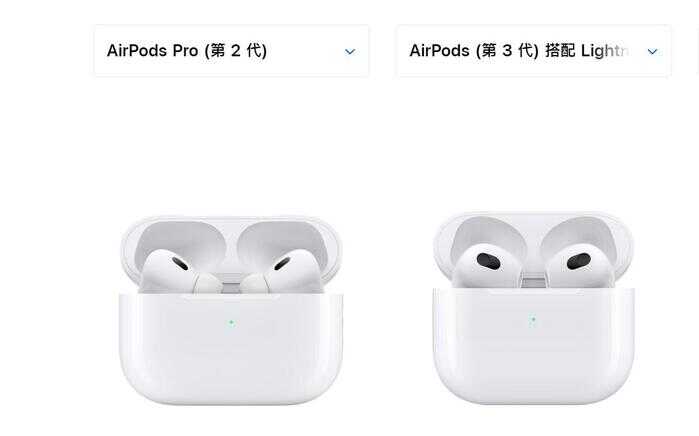Select the AirPods 3rd generation product image
This screenshot has width=699, height=436.
point(533,308)
